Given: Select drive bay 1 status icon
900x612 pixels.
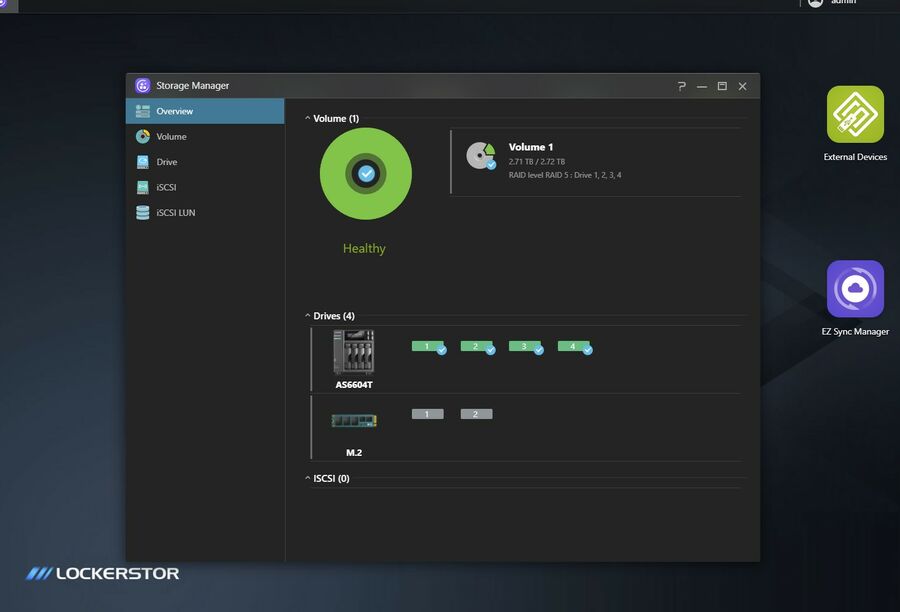Looking at the screenshot, I should click(426, 347).
